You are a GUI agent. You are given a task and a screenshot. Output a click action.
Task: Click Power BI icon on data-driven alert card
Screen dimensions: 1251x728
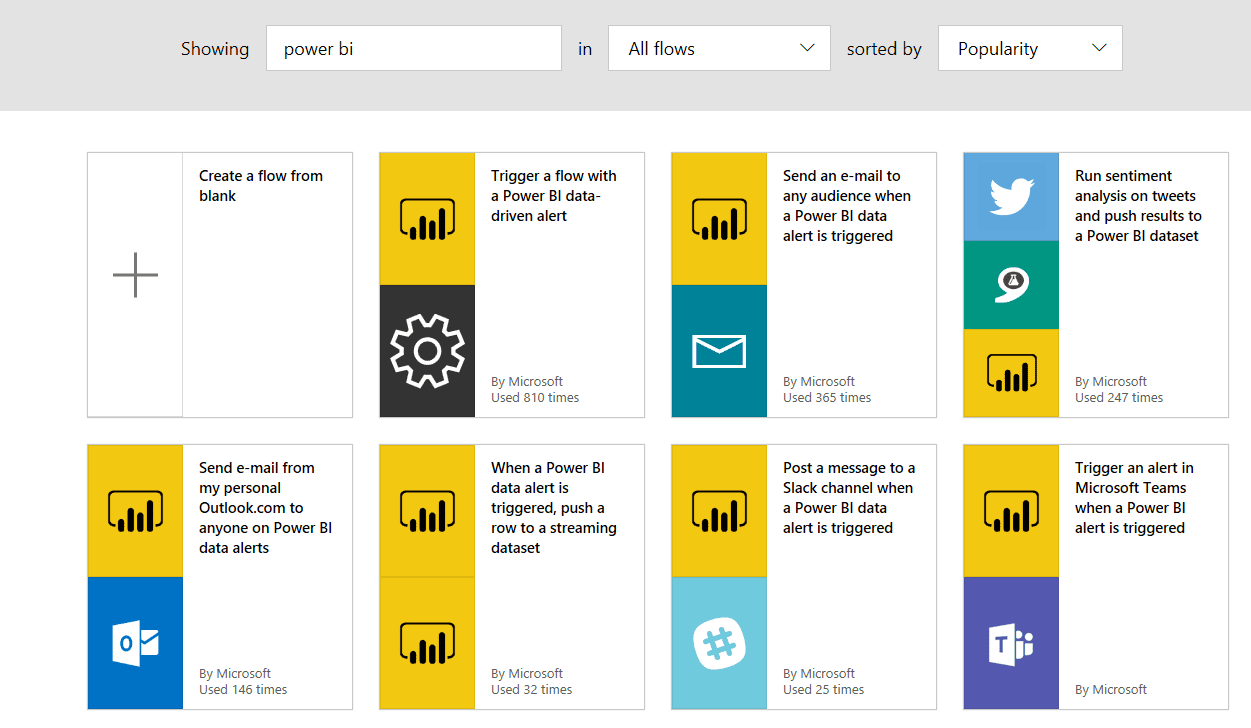427,219
